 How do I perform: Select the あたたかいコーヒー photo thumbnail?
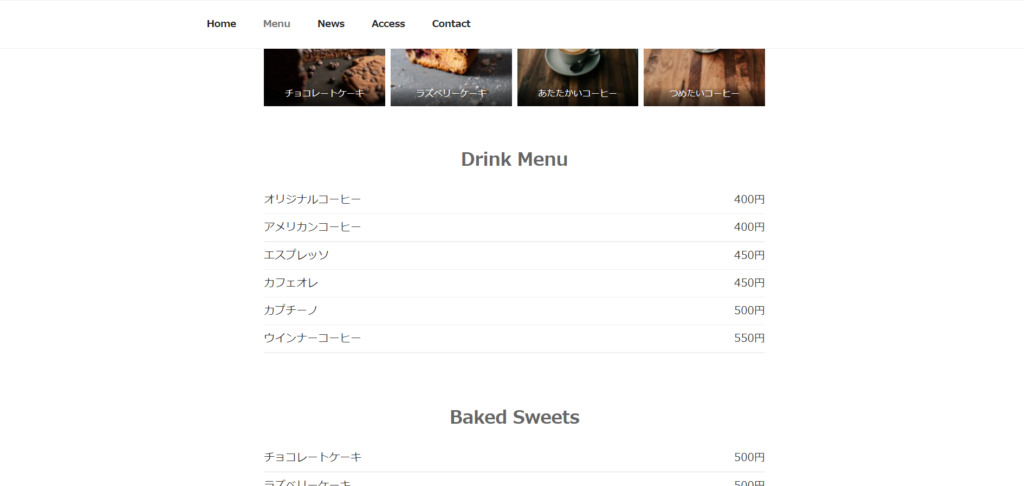point(577,77)
